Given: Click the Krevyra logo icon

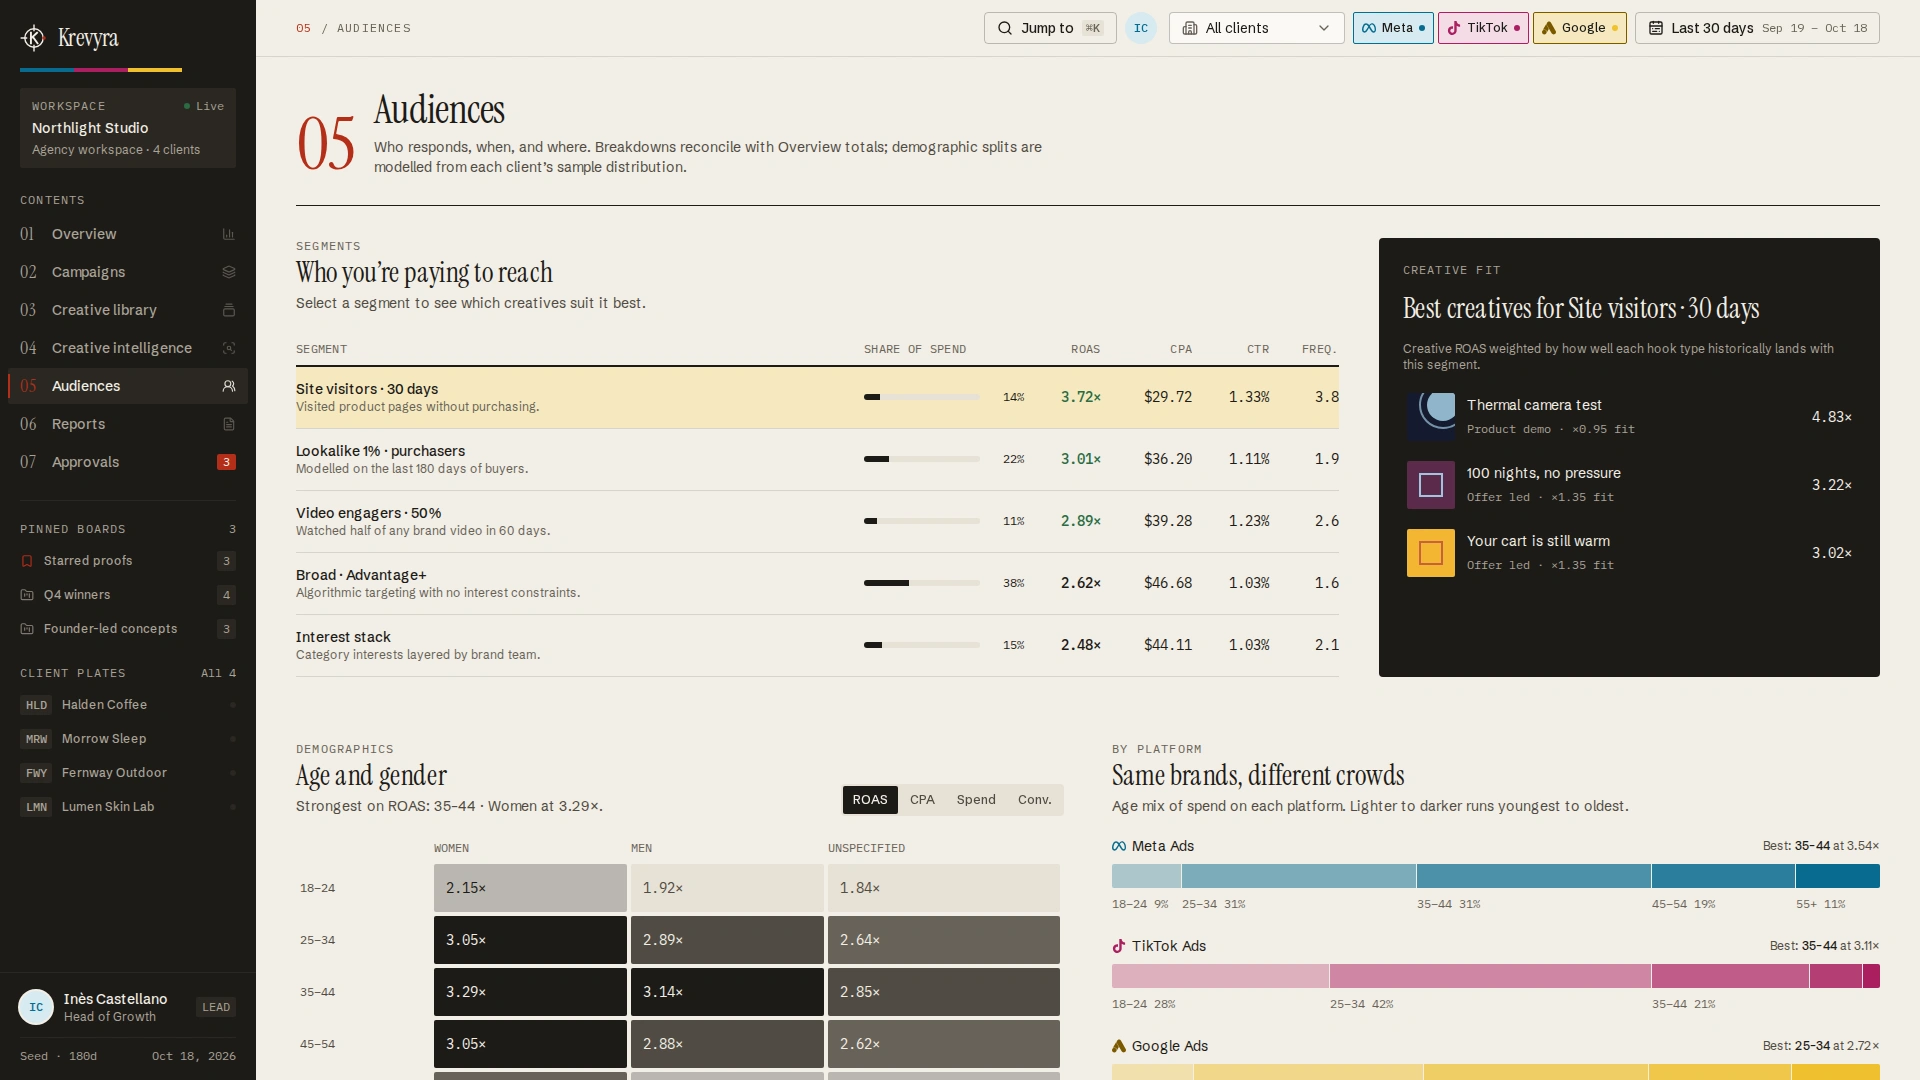Looking at the screenshot, I should click(x=33, y=38).
